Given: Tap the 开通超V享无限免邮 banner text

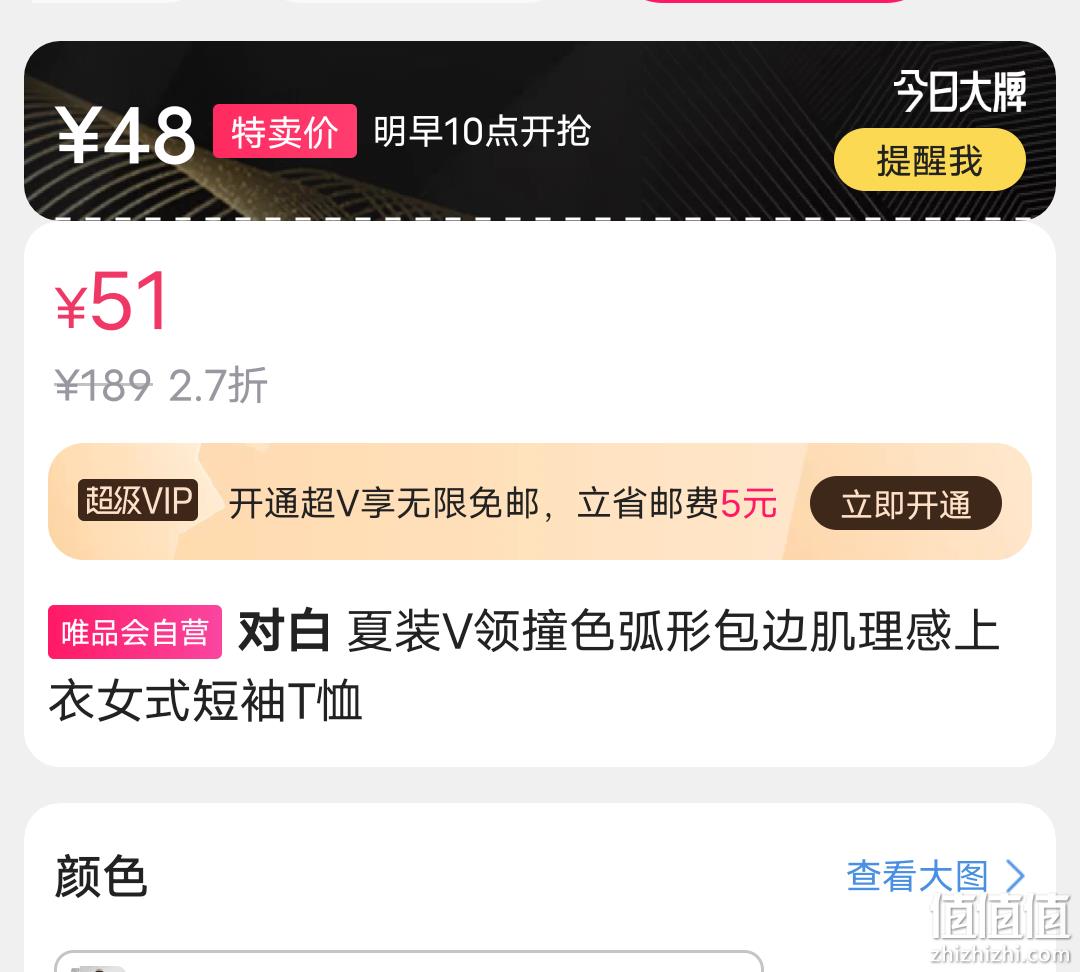Looking at the screenshot, I should coord(384,503).
